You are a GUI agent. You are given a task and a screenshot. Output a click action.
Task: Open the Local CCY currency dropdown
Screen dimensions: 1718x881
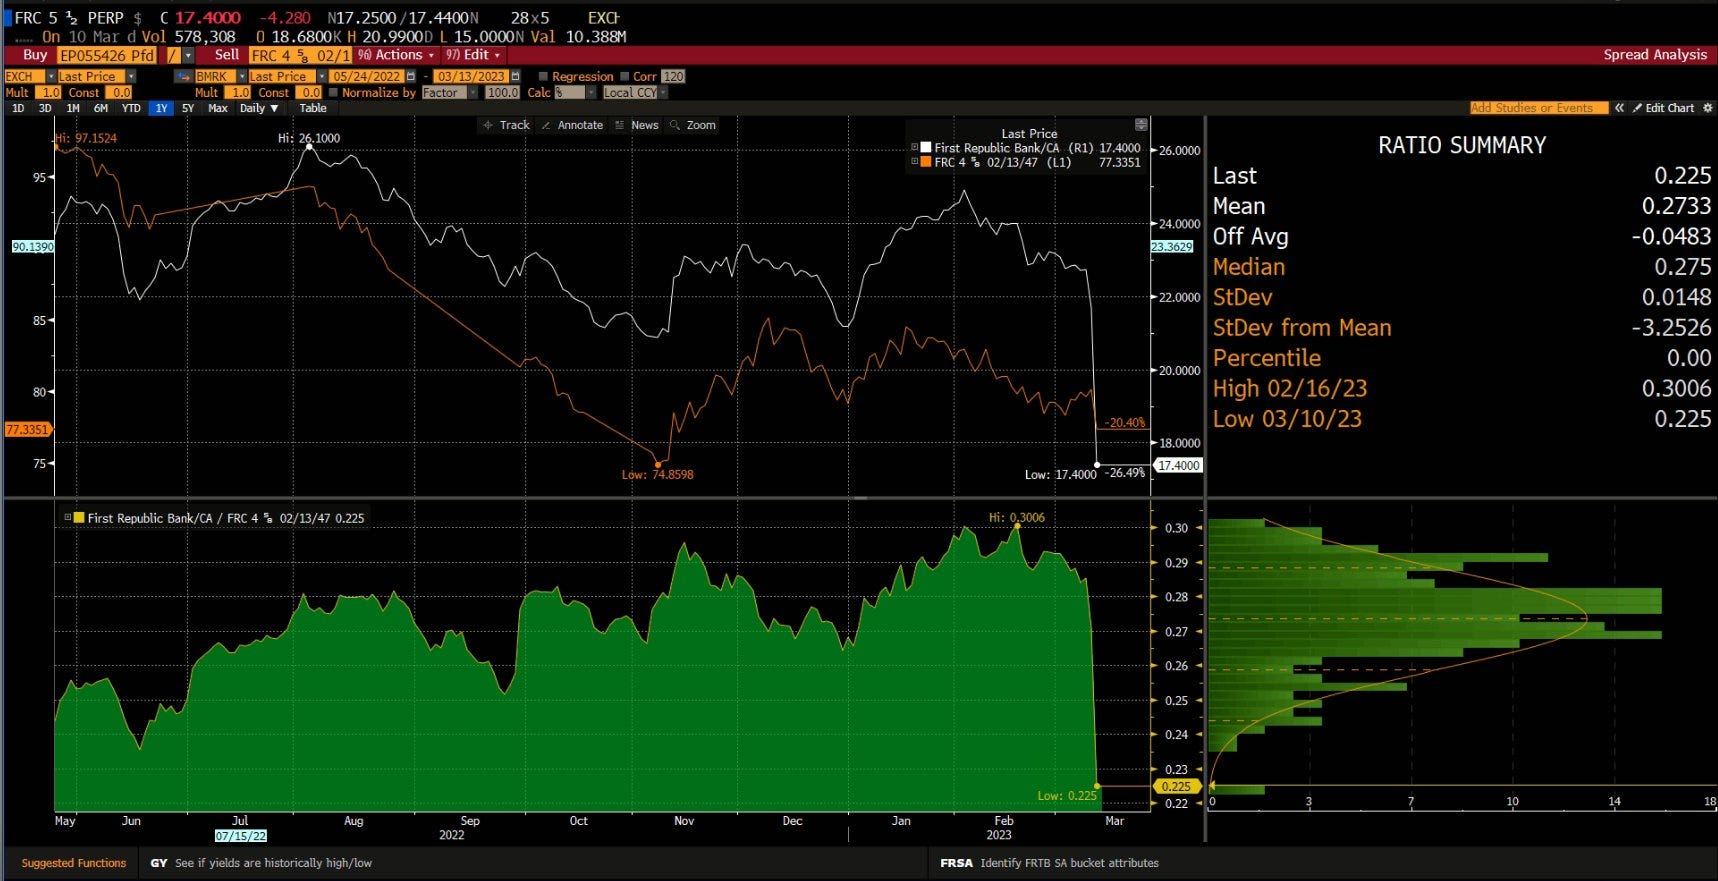[x=662, y=92]
